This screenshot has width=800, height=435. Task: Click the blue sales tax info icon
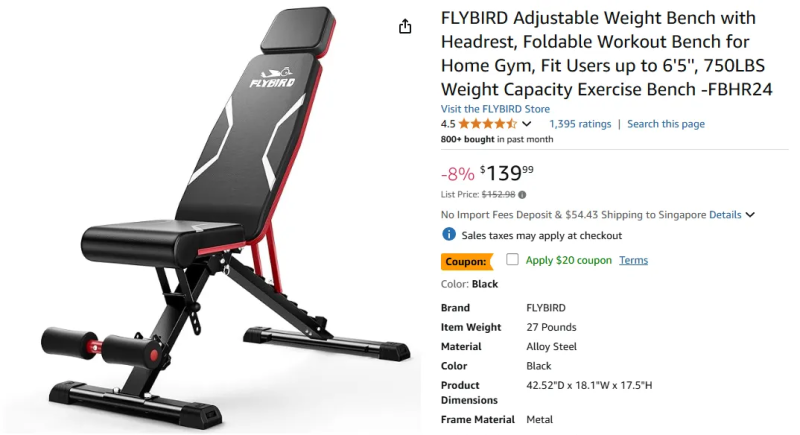(x=448, y=235)
